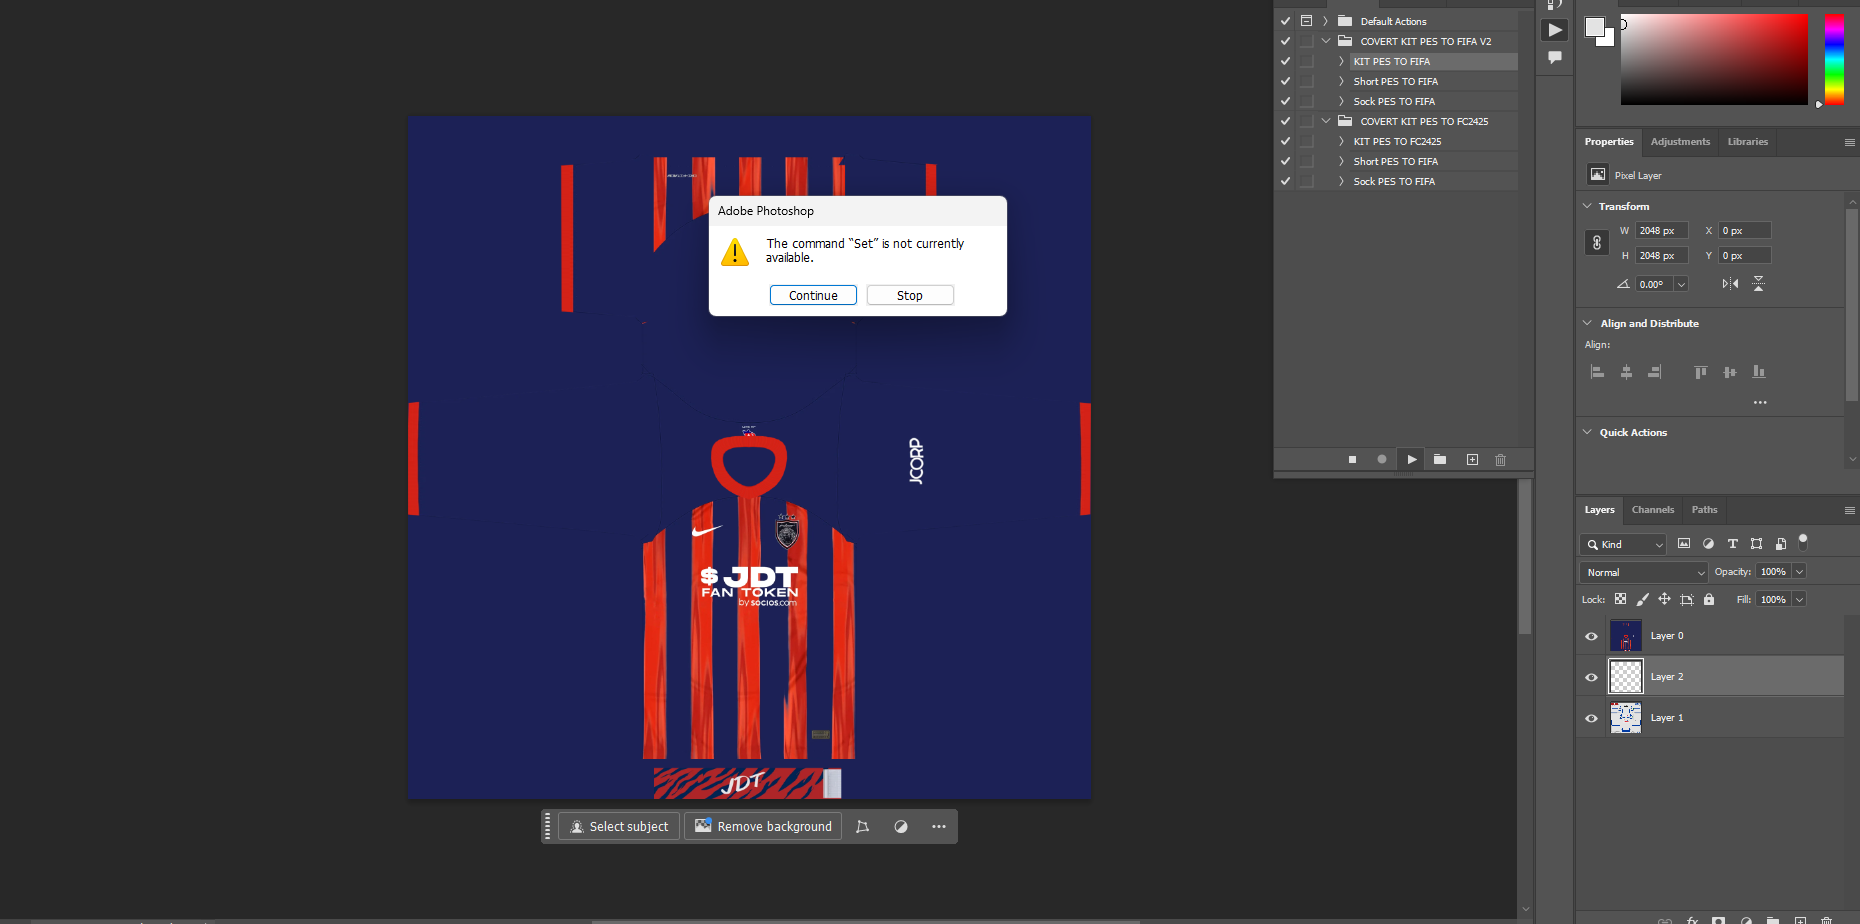The width and height of the screenshot is (1860, 924).
Task: Lock position move icon
Action: coord(1664,600)
